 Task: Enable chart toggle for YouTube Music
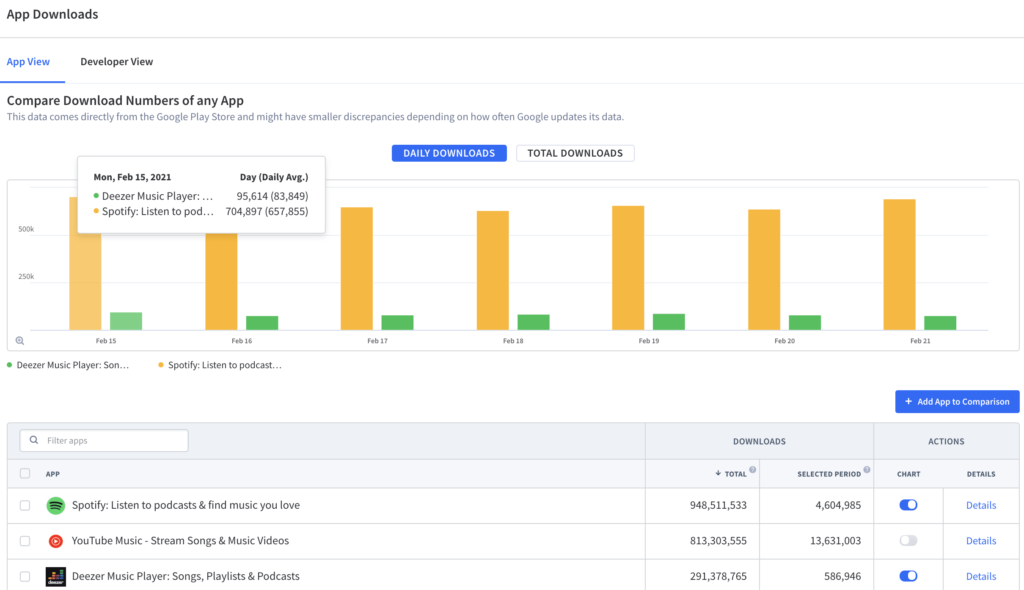click(x=908, y=540)
